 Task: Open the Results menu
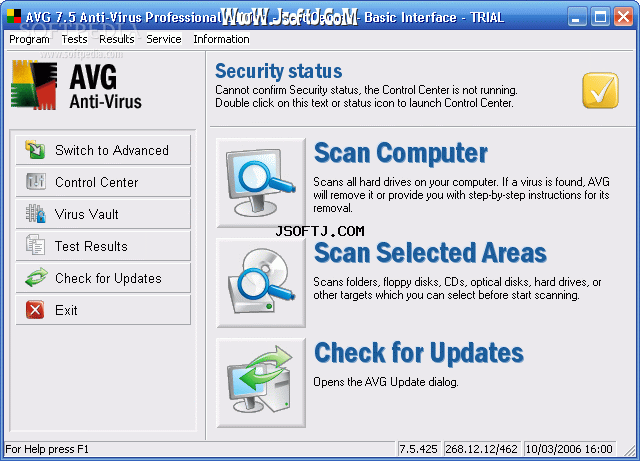pyautogui.click(x=117, y=39)
